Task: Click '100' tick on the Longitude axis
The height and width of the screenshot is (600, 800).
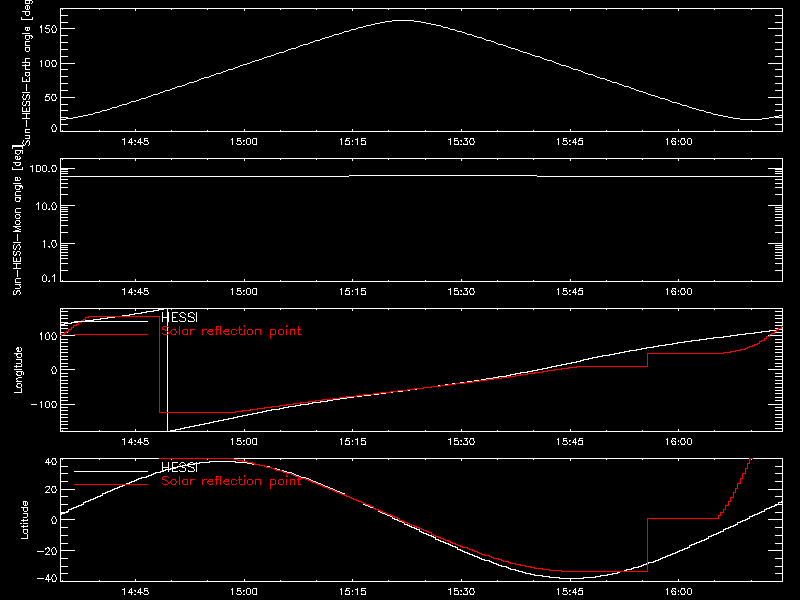Action: click(47, 336)
